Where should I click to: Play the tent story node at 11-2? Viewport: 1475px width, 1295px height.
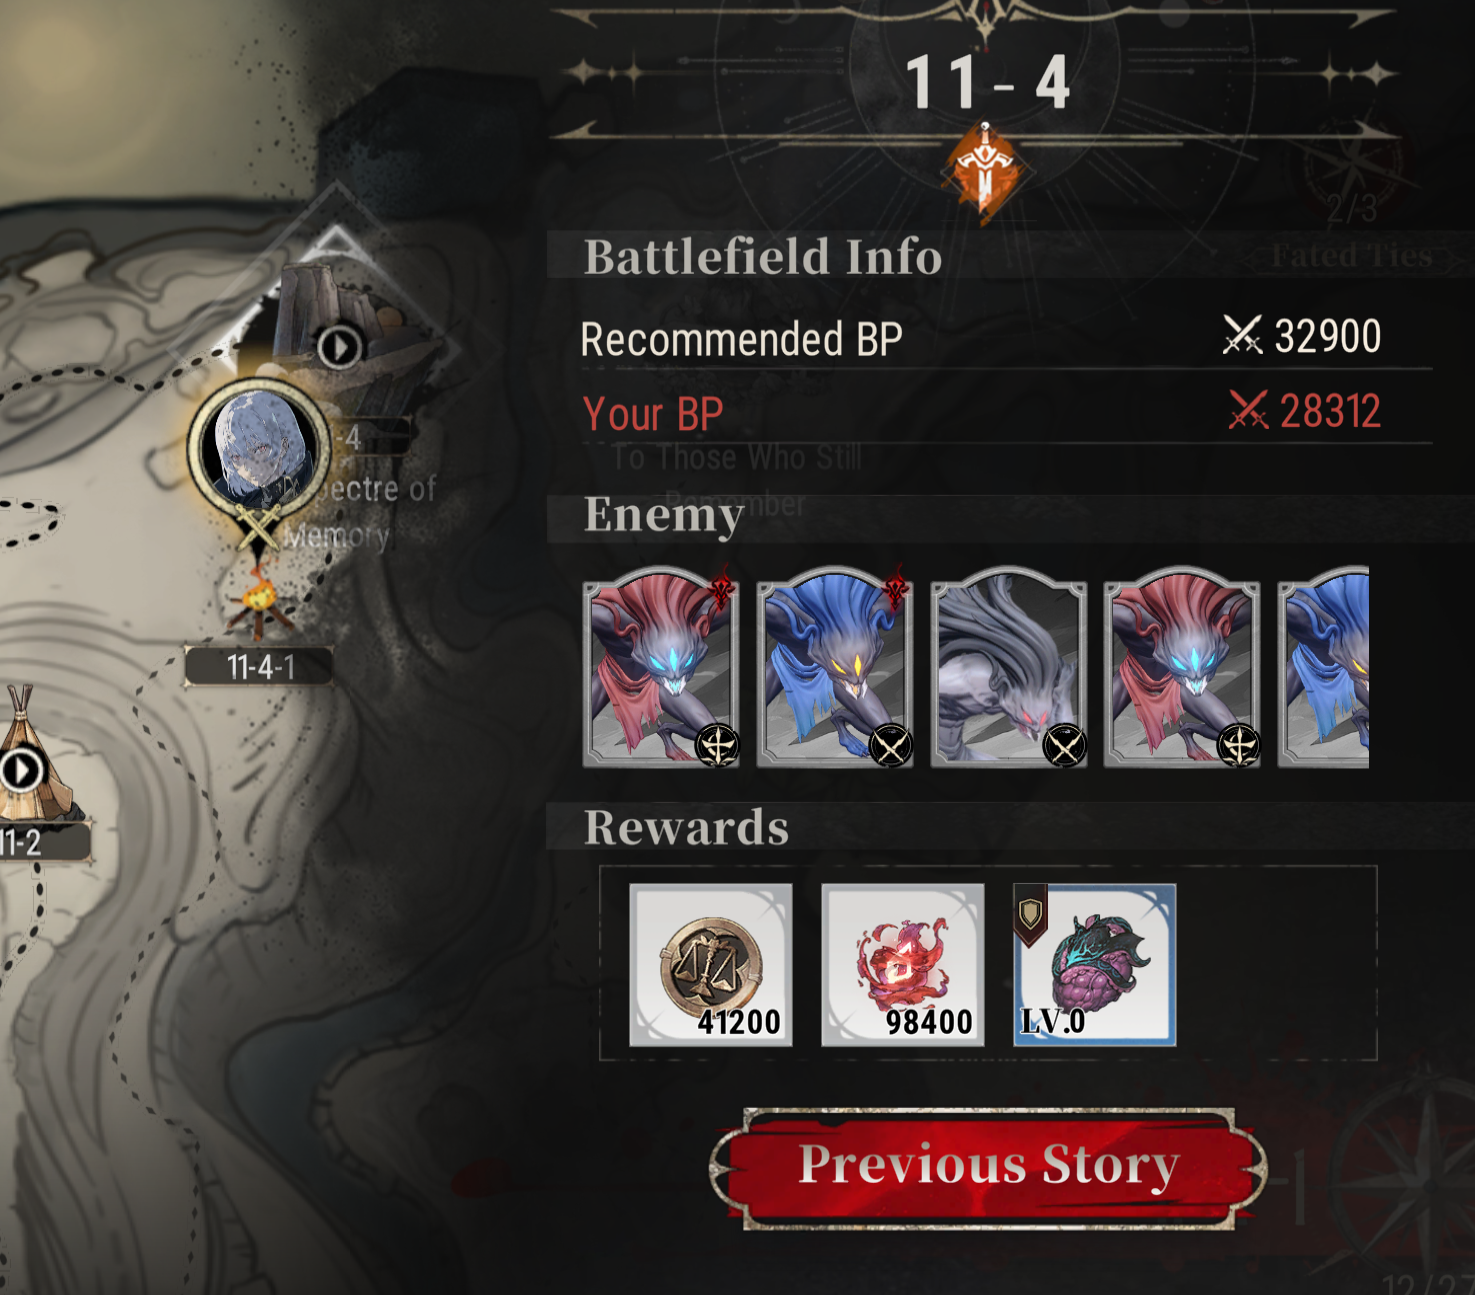click(x=22, y=771)
